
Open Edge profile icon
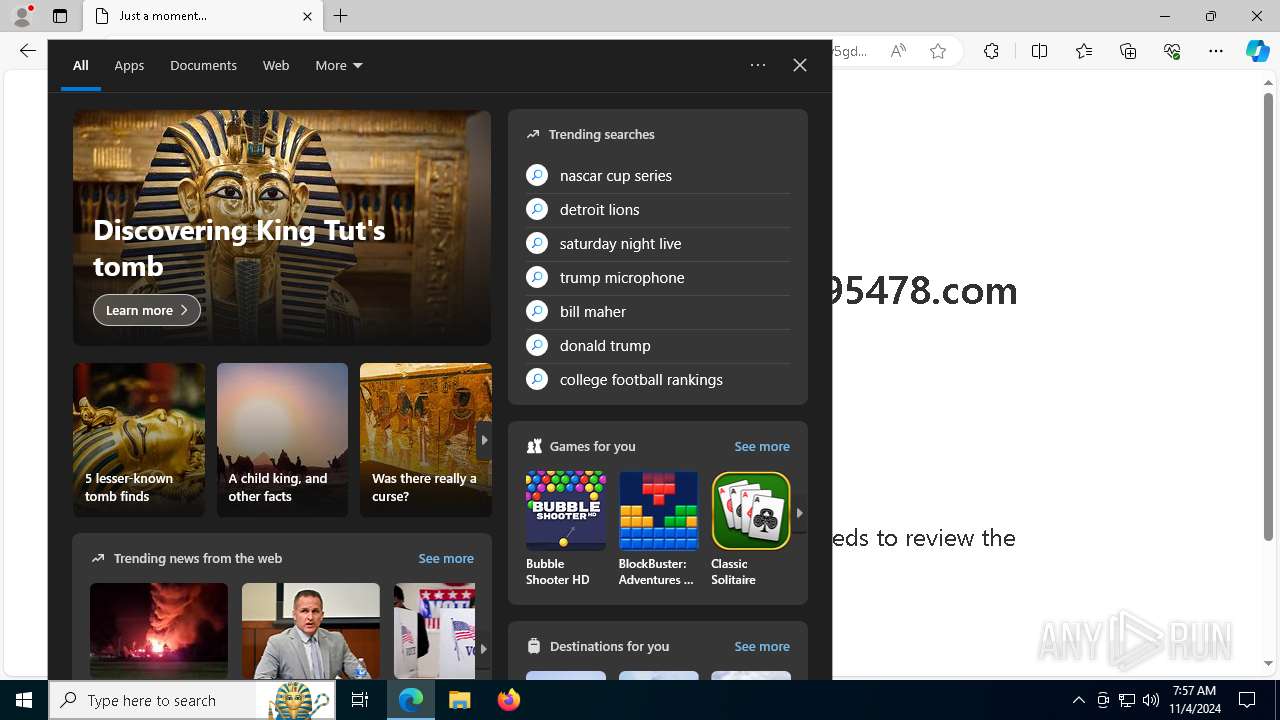pyautogui.click(x=22, y=16)
